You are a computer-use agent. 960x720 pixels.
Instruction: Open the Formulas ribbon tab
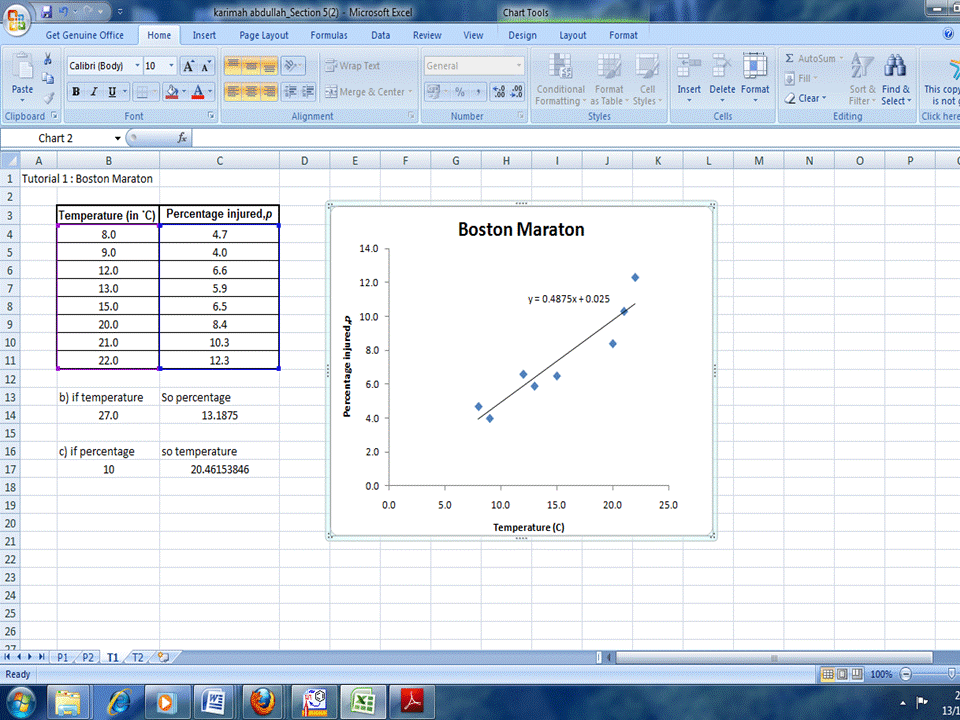pos(329,36)
